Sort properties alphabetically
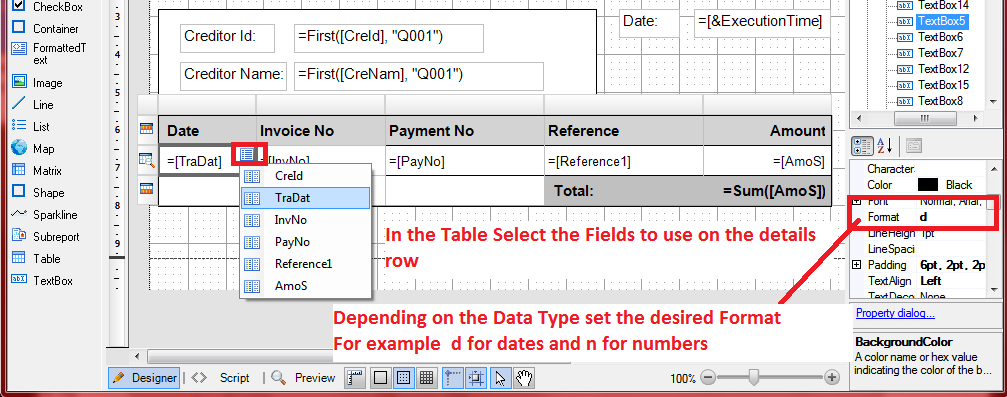Screen dimensions: 1007x397 (x=885, y=145)
